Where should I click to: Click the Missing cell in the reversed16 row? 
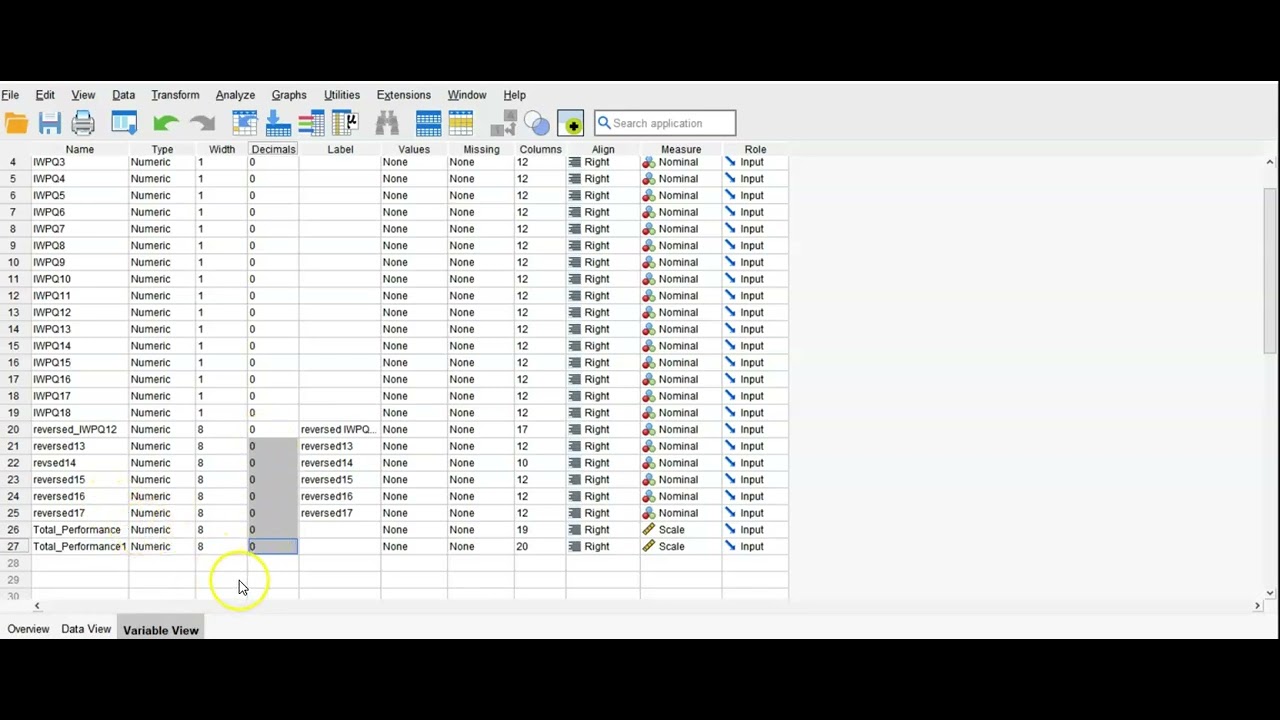481,496
